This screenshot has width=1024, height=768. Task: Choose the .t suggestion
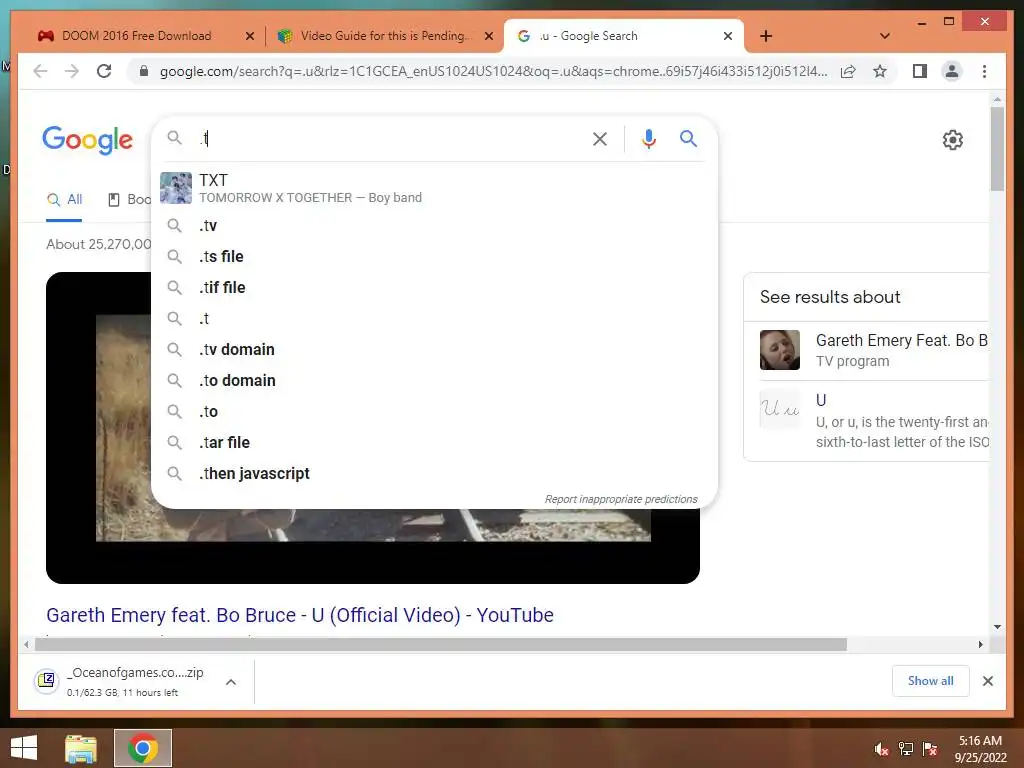(434, 319)
